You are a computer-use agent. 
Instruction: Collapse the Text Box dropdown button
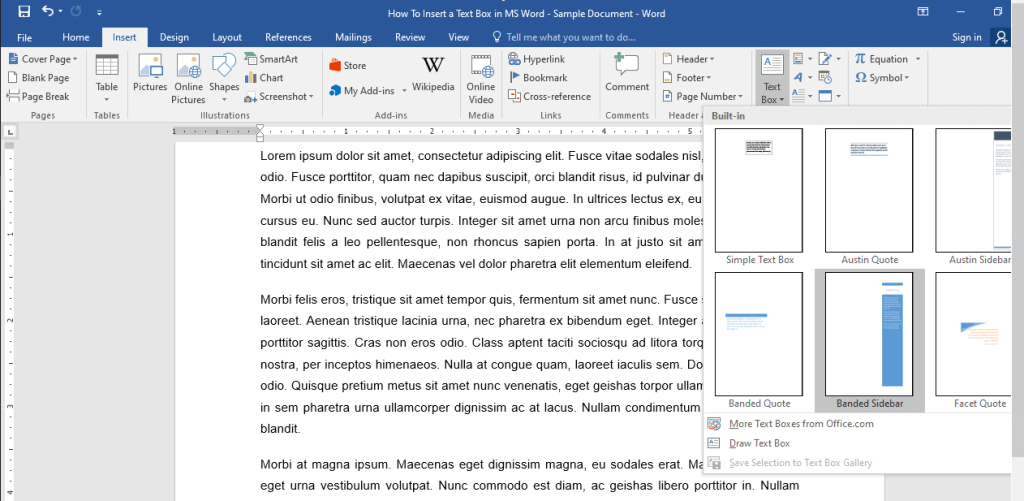pos(772,79)
